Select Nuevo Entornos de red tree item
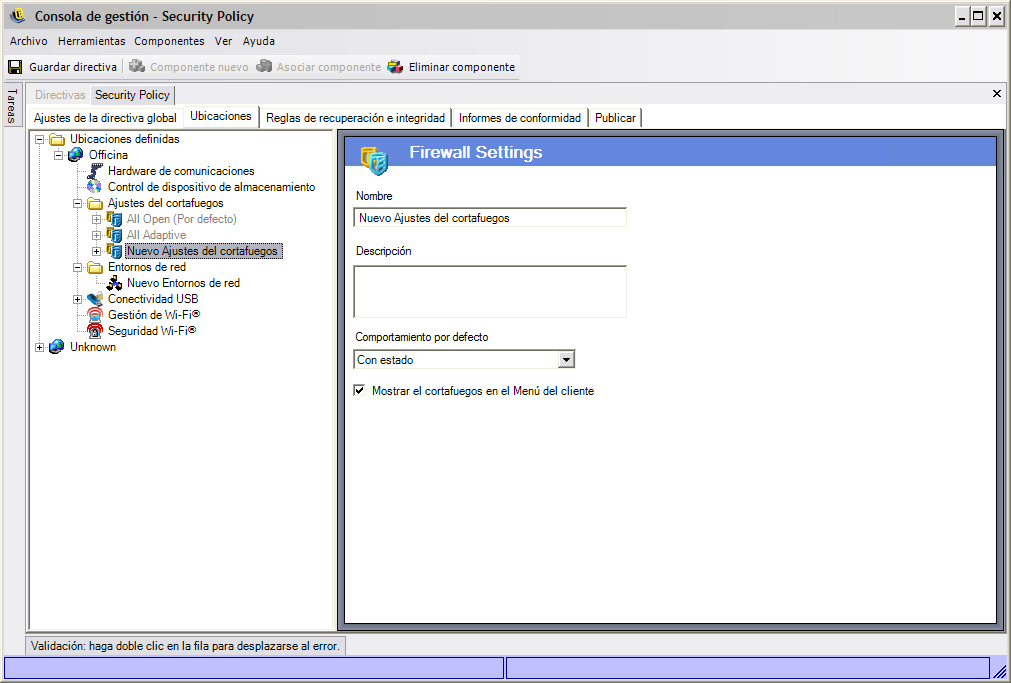 [x=183, y=282]
